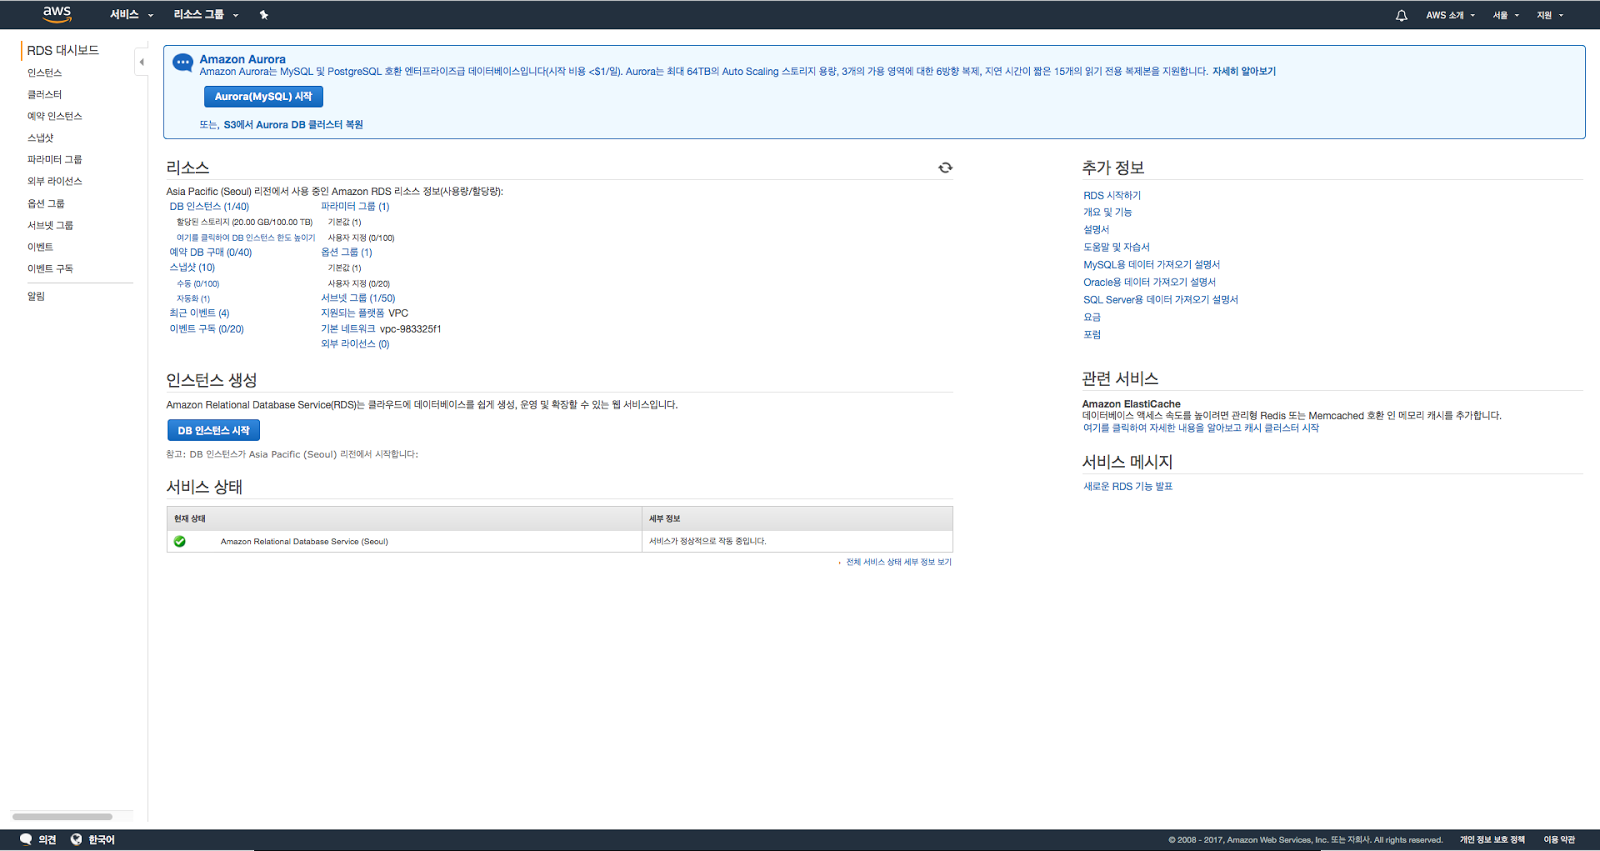Open 파라미터 그룹 (1) resource link
This screenshot has width=1600, height=851.
click(x=355, y=207)
